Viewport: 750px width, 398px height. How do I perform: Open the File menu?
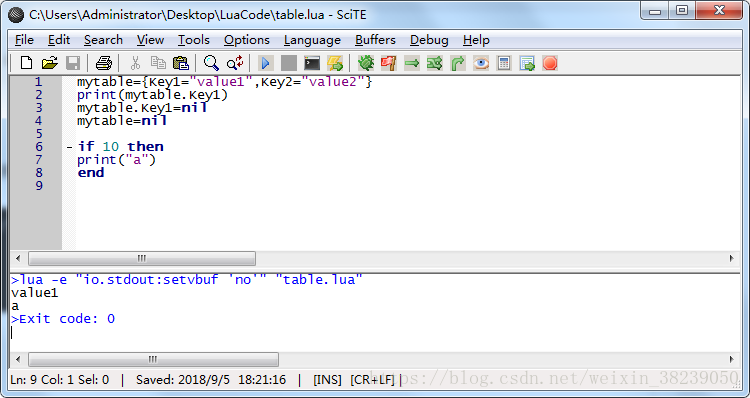pyautogui.click(x=24, y=40)
